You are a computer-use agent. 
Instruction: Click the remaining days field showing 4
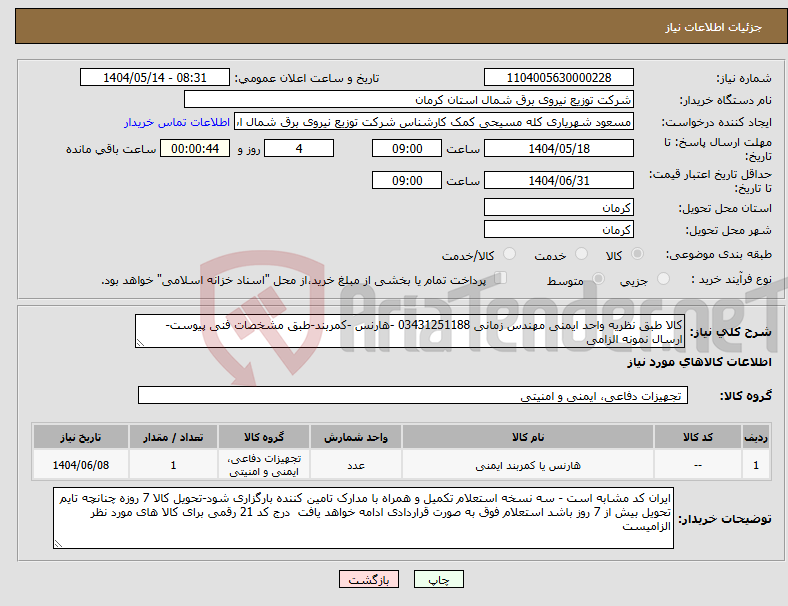coord(299,149)
